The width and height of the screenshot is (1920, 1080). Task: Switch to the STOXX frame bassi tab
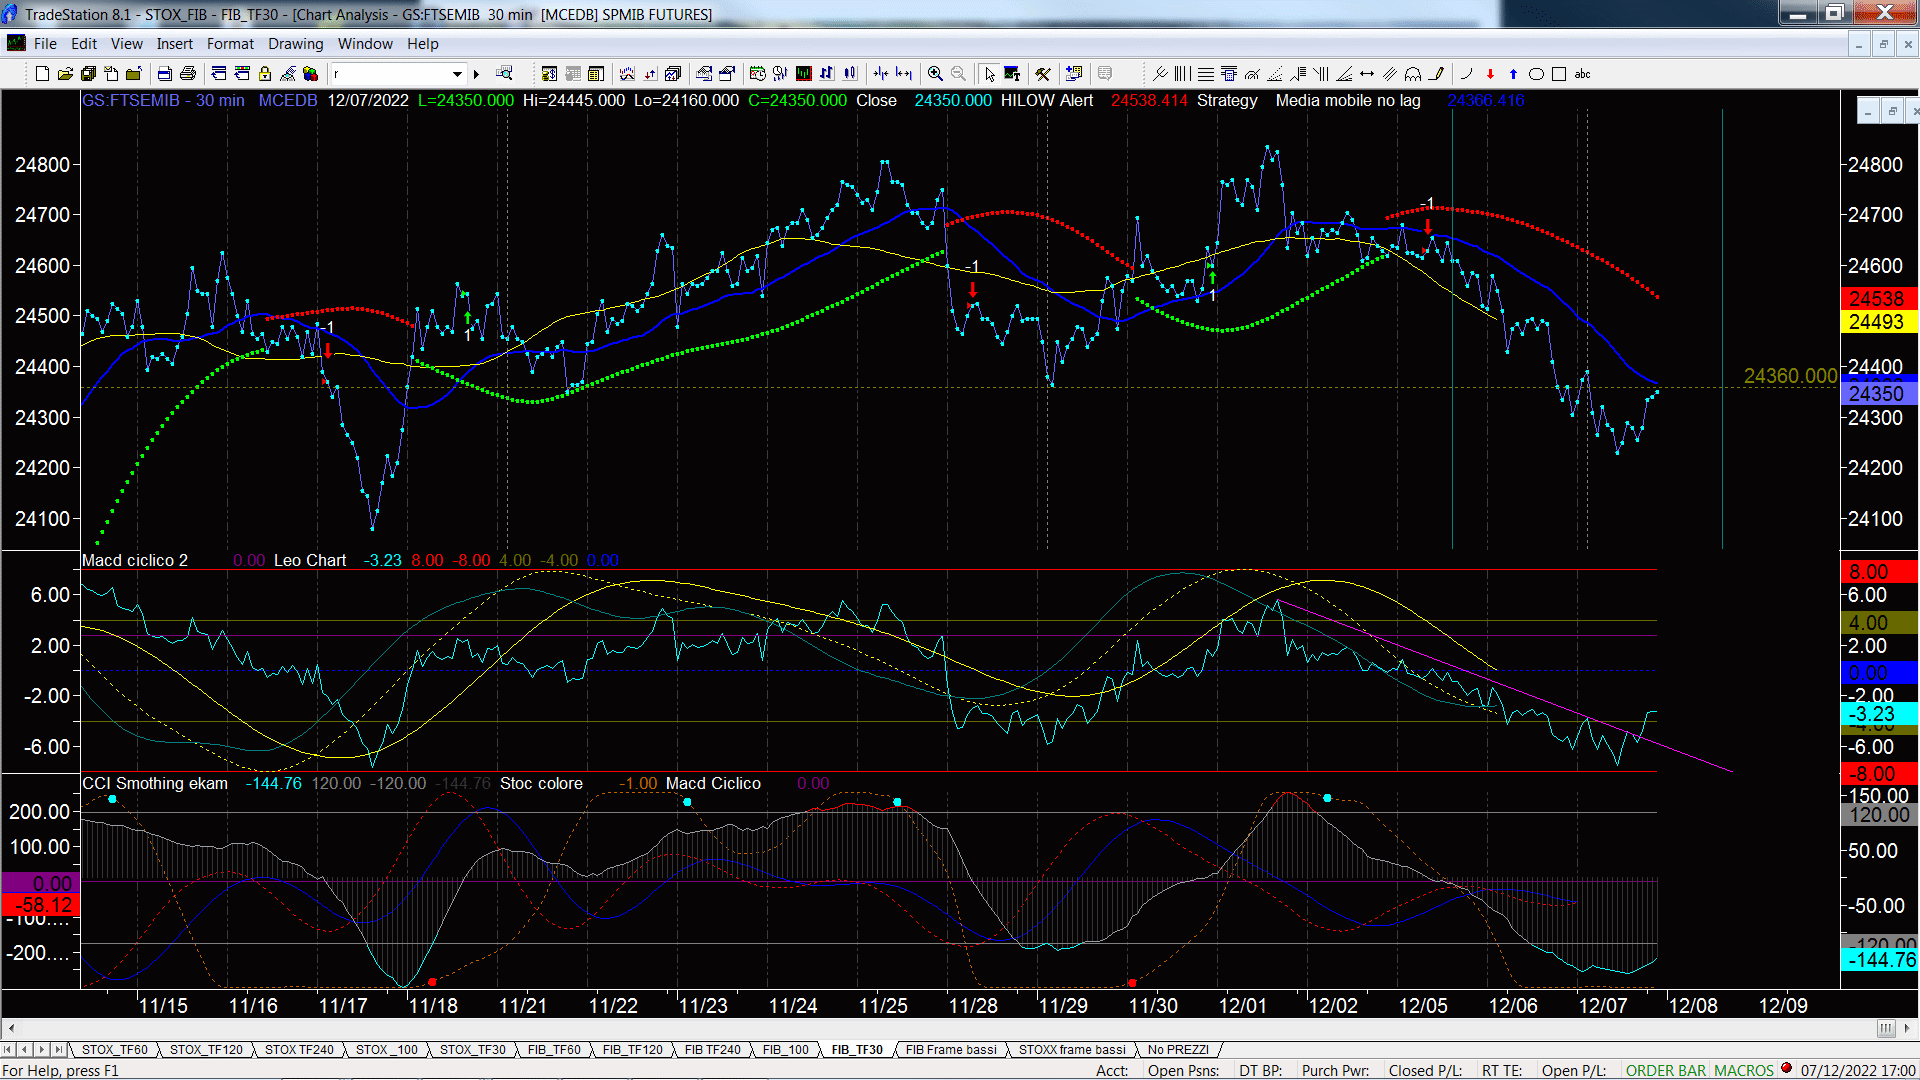pos(1072,1050)
